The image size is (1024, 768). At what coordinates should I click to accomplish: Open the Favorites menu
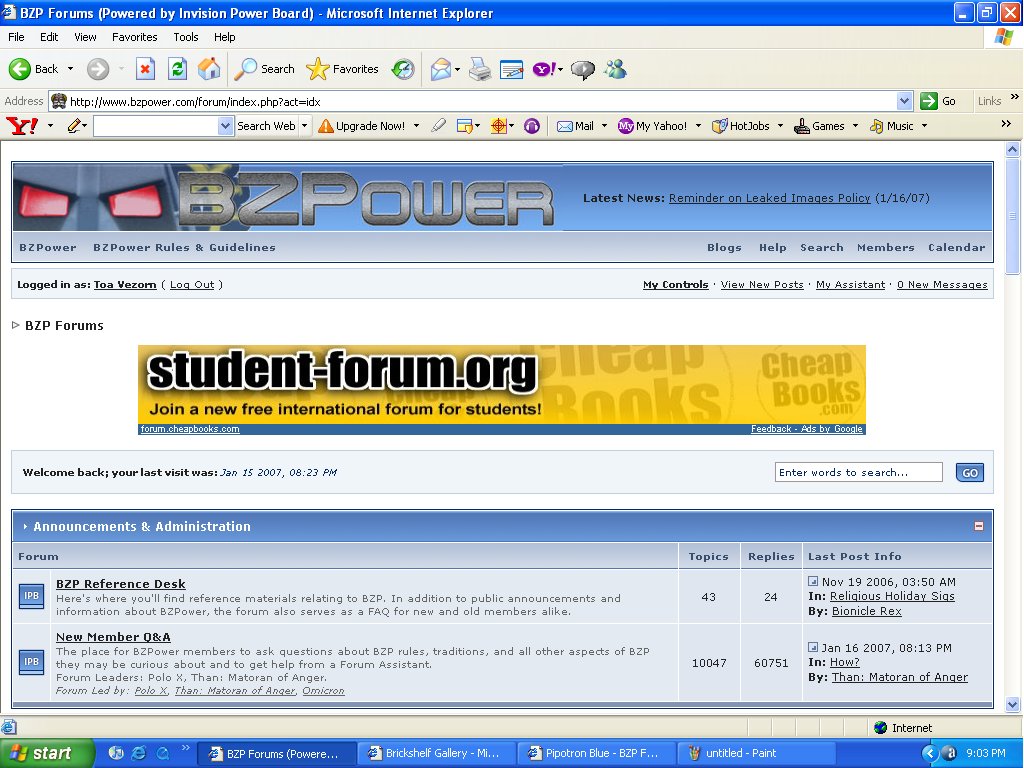pos(135,37)
